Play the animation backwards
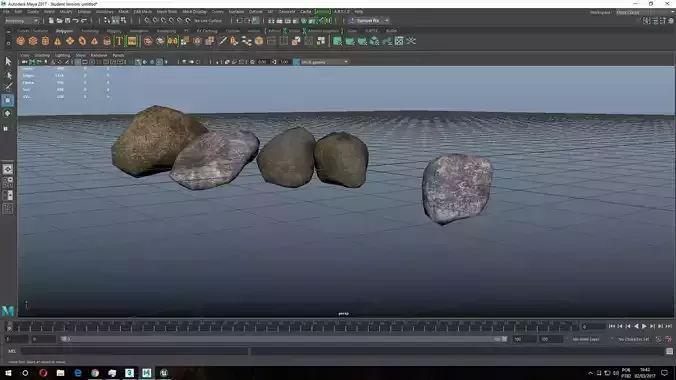Viewport: 676px width, 380px height. 636,327
